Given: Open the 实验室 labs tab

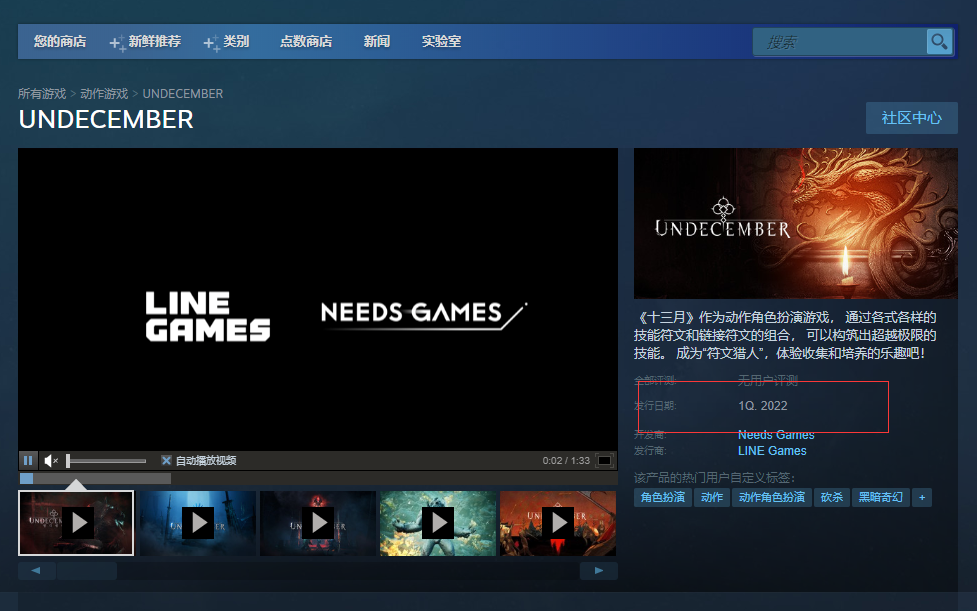Looking at the screenshot, I should (441, 42).
